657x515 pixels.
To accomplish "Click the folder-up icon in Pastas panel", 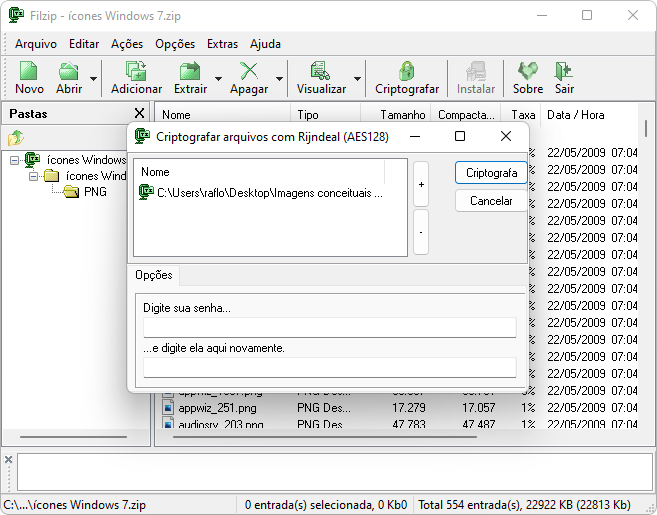I will pos(16,137).
